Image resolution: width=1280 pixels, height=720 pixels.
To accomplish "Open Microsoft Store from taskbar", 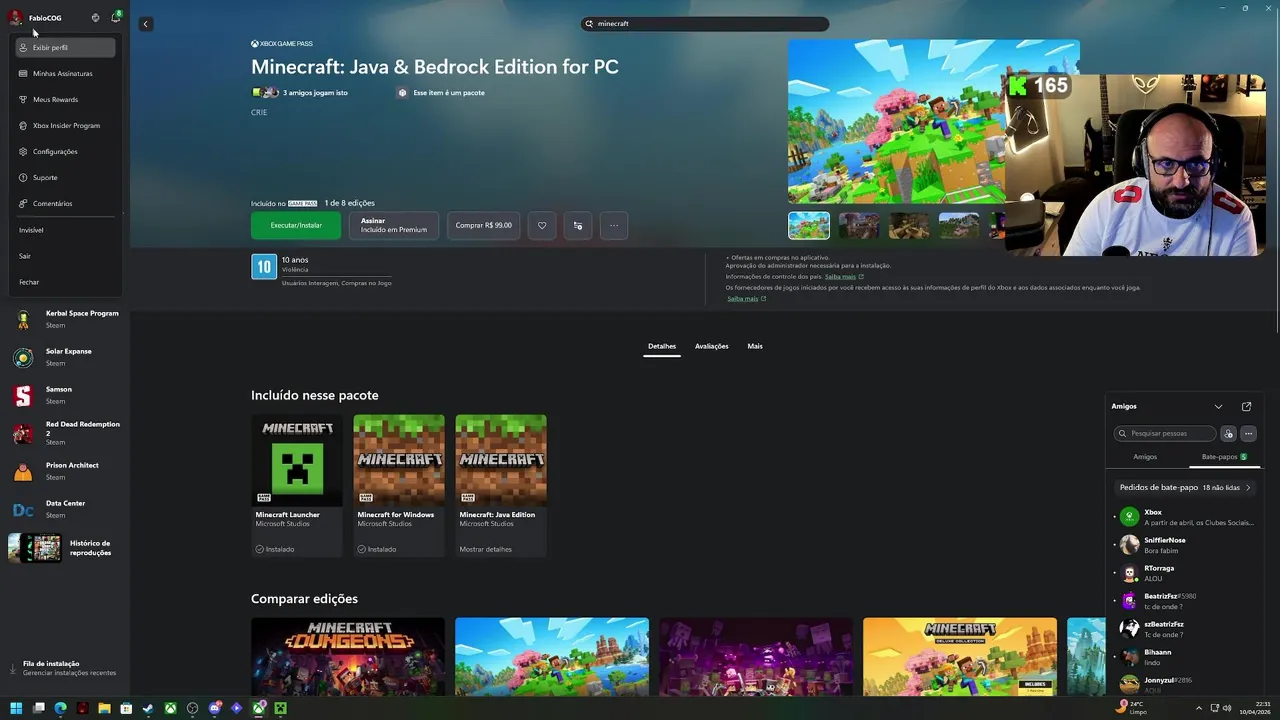I will [126, 708].
